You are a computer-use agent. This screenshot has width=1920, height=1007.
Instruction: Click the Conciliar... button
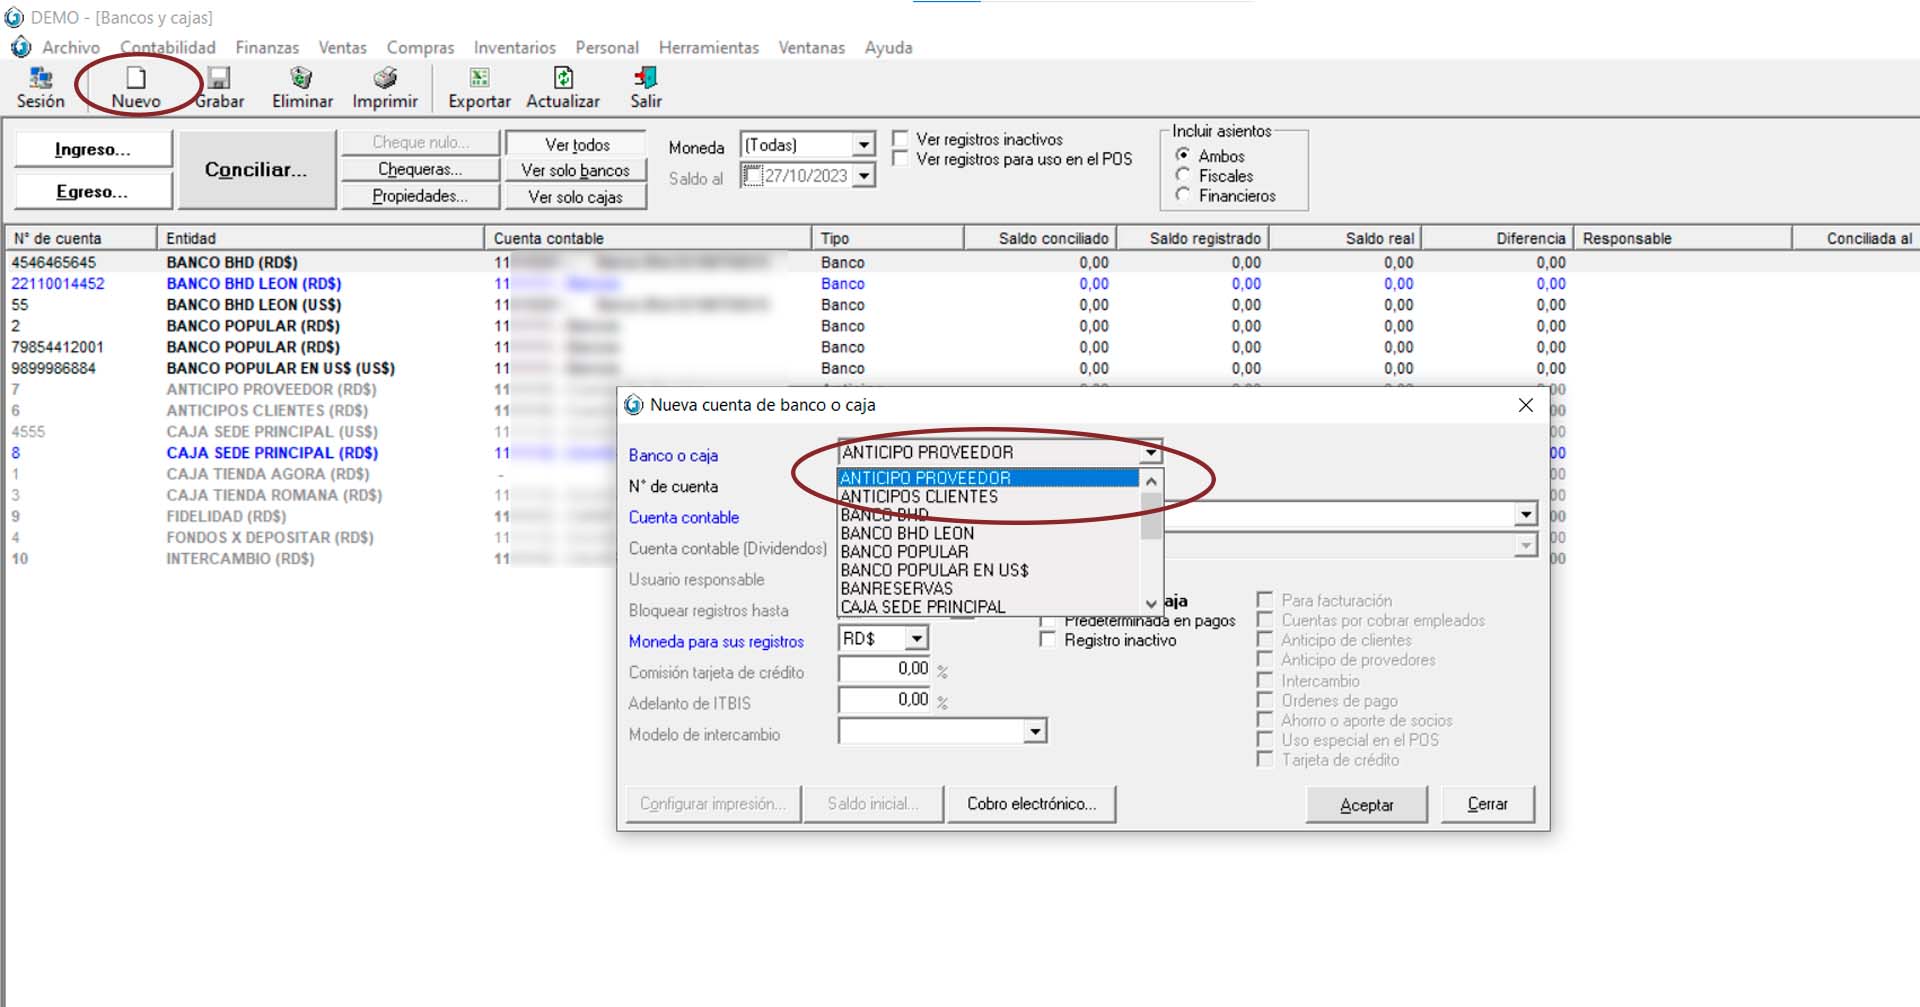click(x=256, y=169)
